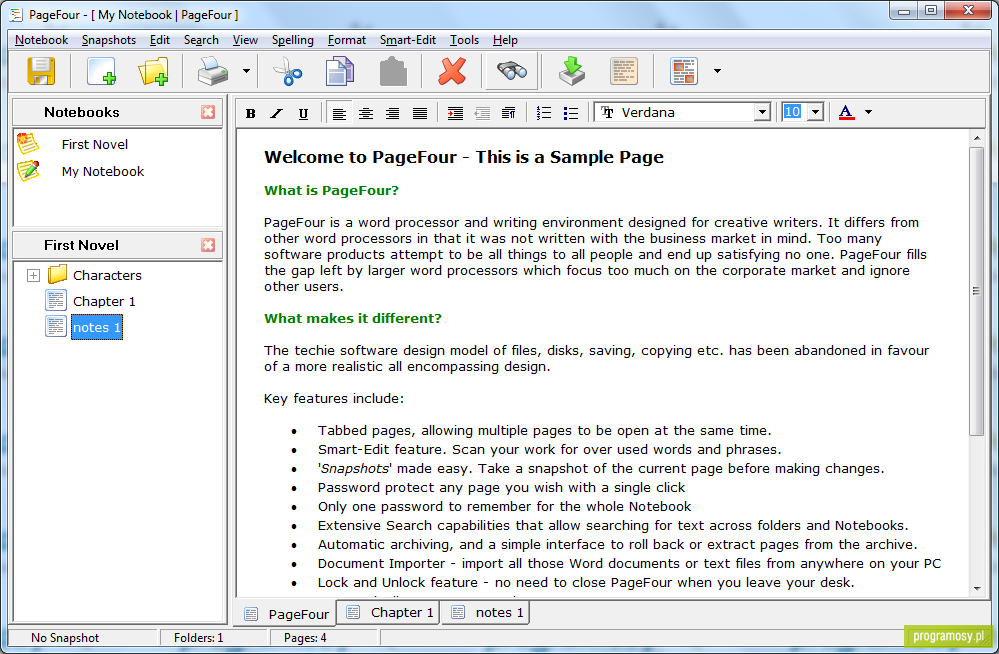Decrease indent with the greyed outdent icon
Viewport: 999px width, 654px height.
(x=482, y=113)
